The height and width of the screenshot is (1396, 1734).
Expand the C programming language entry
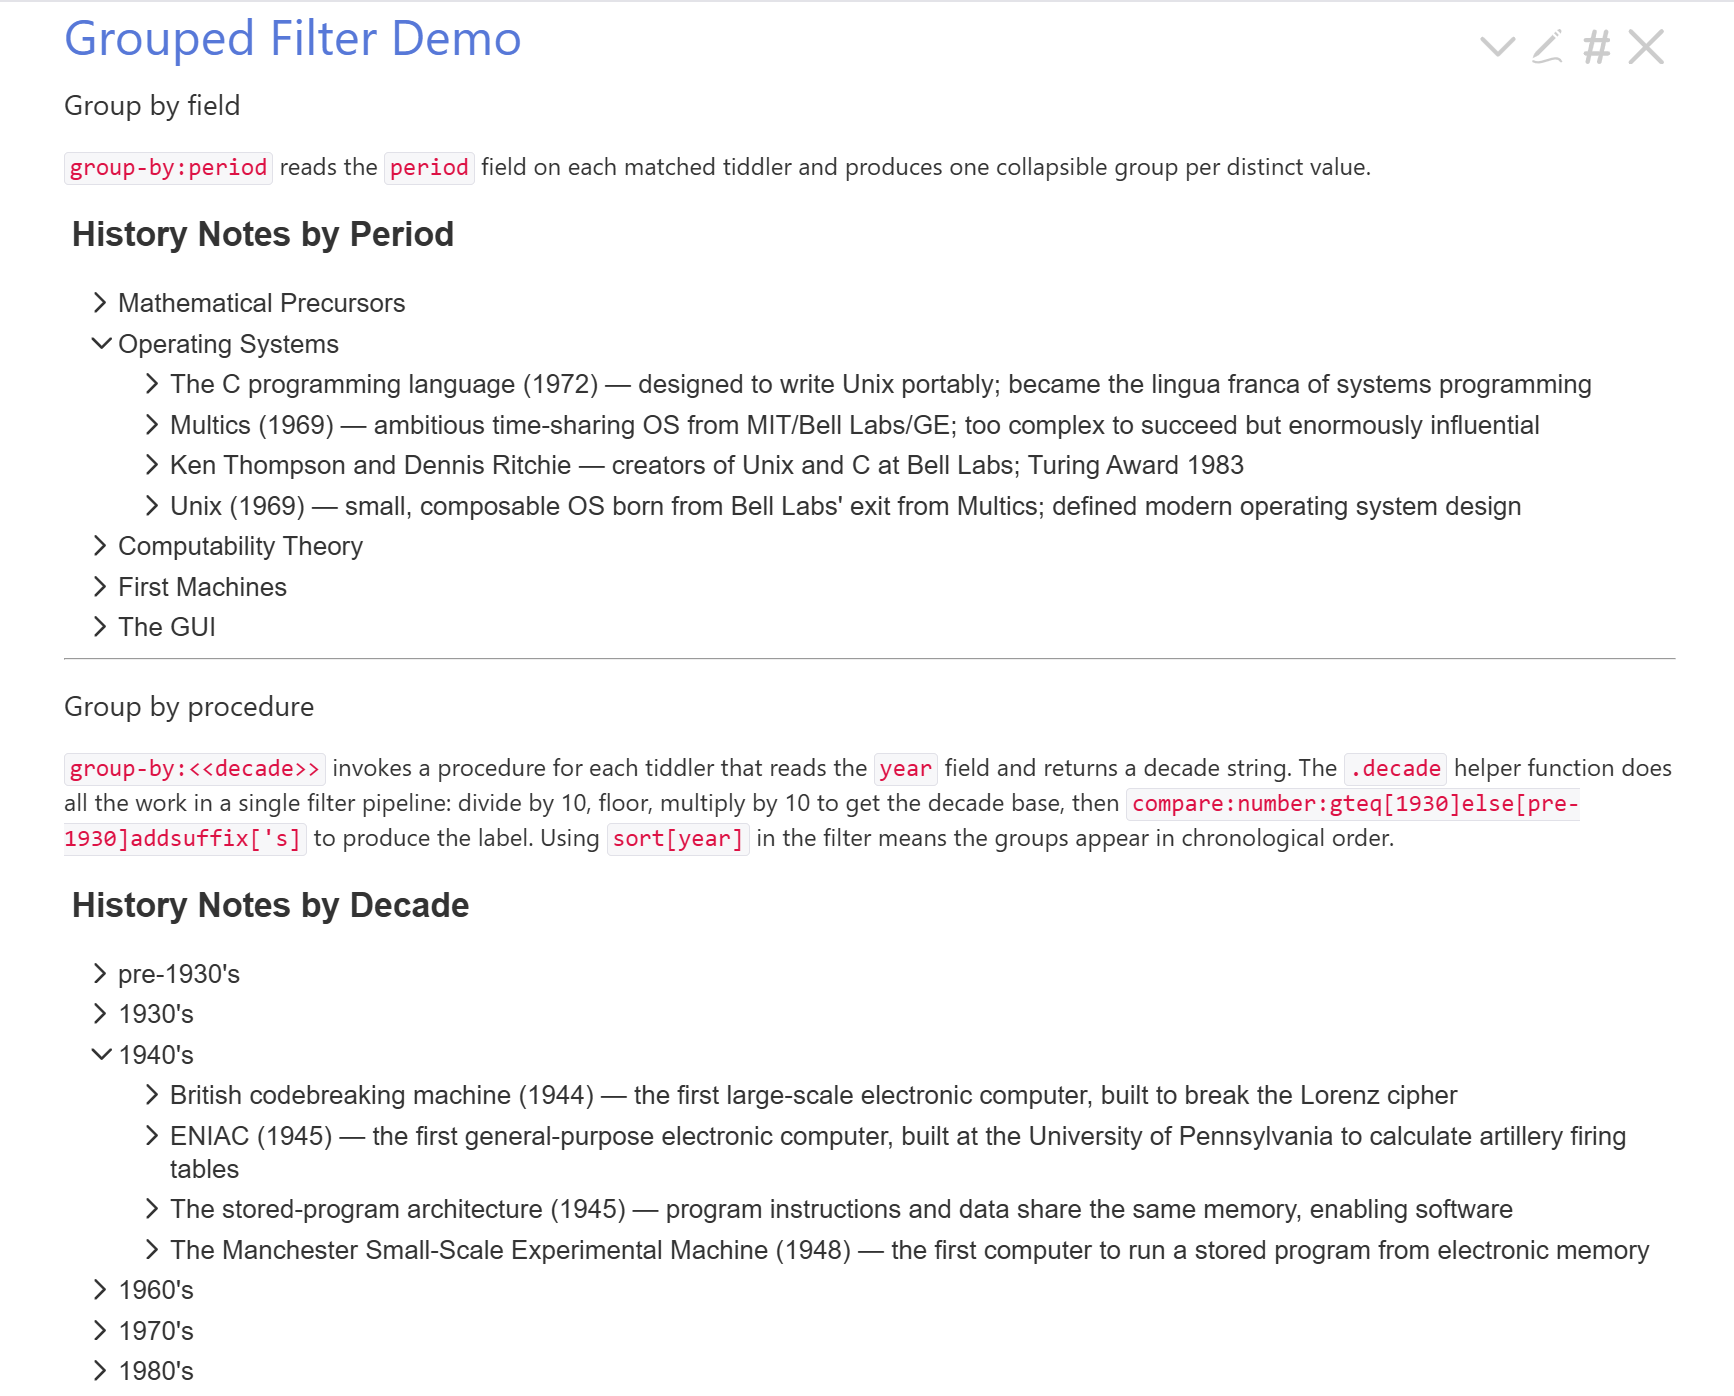(x=152, y=384)
